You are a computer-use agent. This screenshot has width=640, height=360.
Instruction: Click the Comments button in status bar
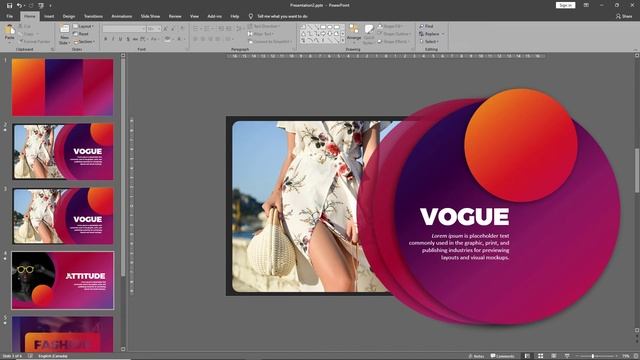tap(502, 356)
